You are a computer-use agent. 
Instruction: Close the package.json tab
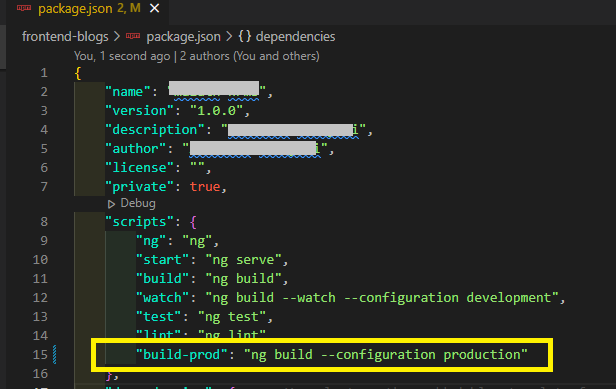tap(155, 8)
